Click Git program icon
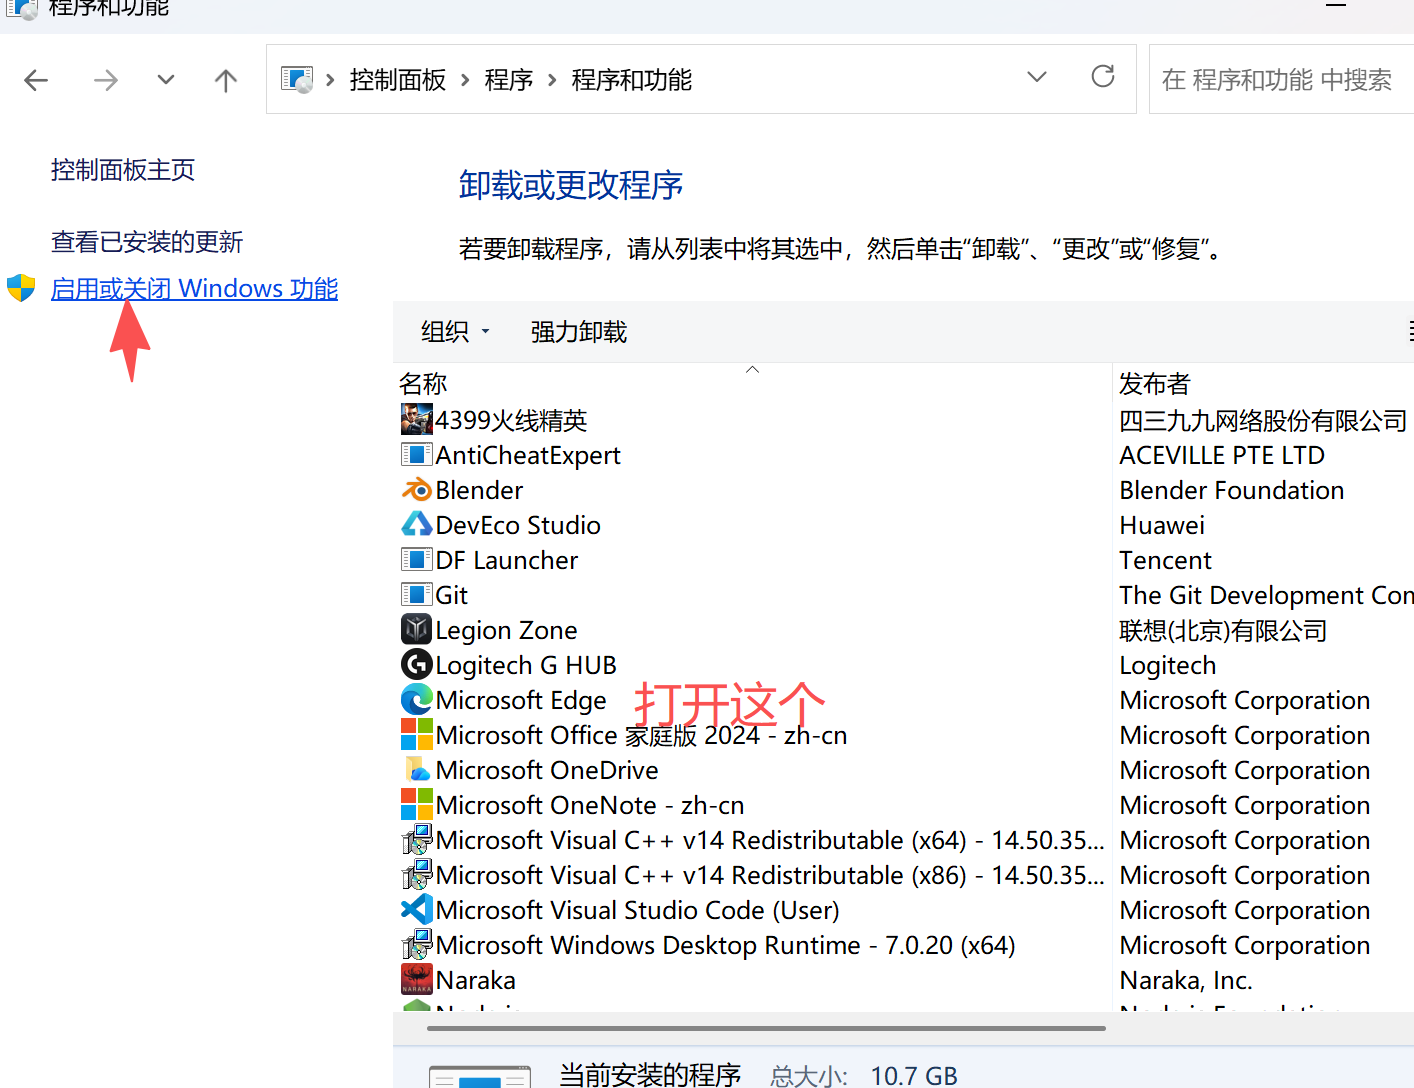The image size is (1414, 1088). tap(417, 595)
